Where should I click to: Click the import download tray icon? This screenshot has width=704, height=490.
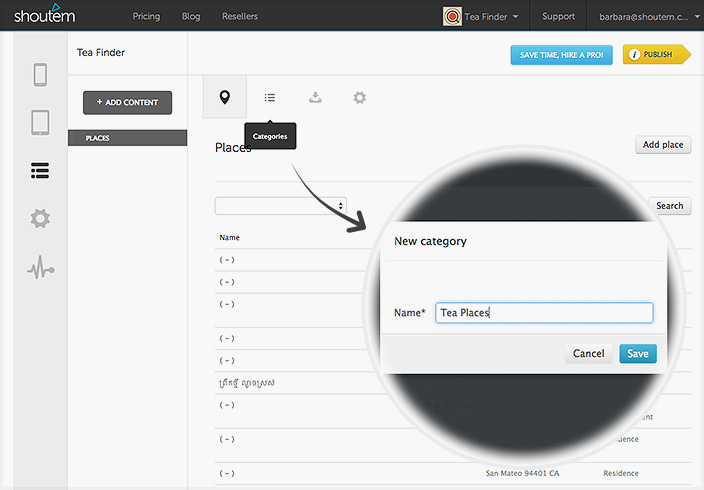click(315, 97)
